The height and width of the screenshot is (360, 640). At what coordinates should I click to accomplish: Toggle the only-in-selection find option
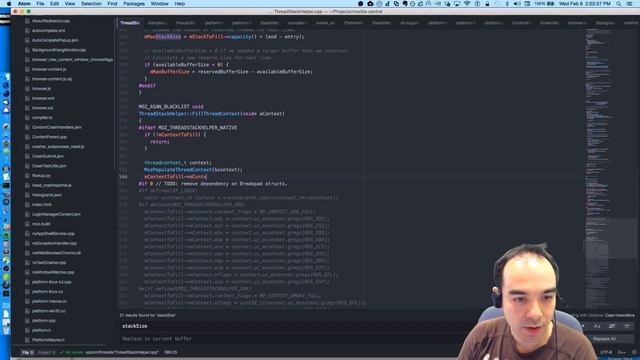612,326
